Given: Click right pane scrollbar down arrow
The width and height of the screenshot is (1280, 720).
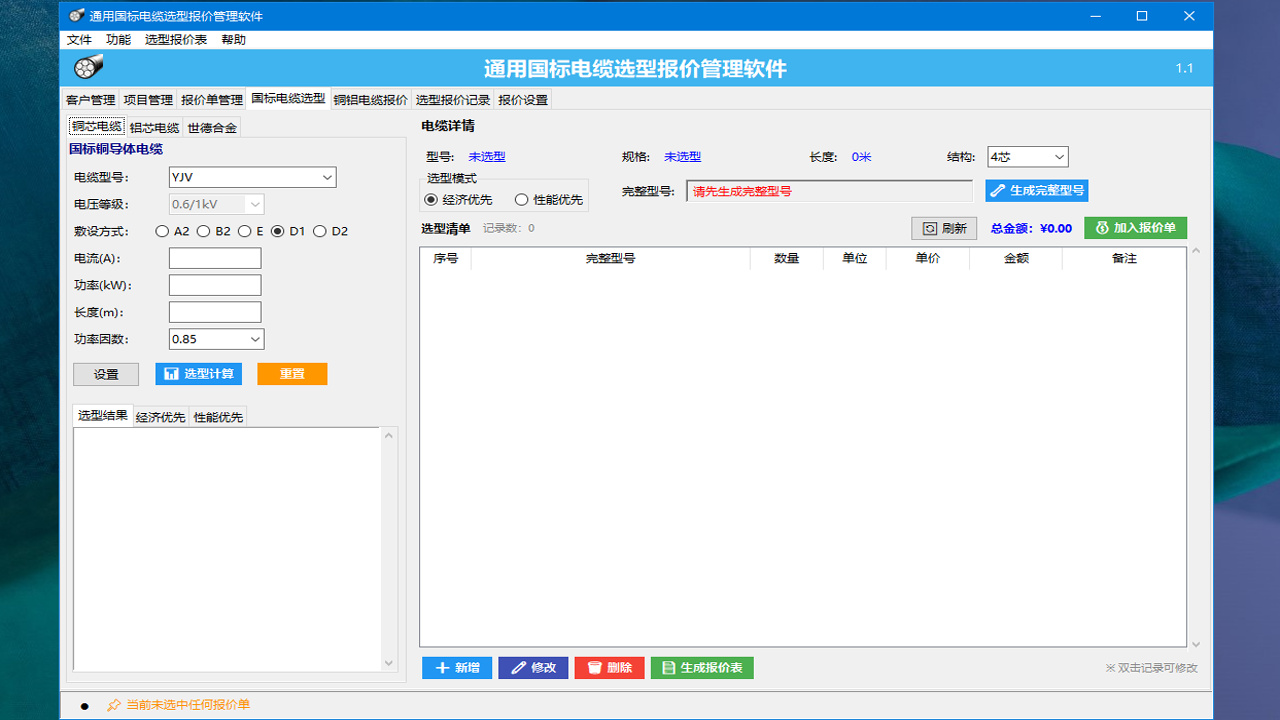Looking at the screenshot, I should pyautogui.click(x=1197, y=644).
